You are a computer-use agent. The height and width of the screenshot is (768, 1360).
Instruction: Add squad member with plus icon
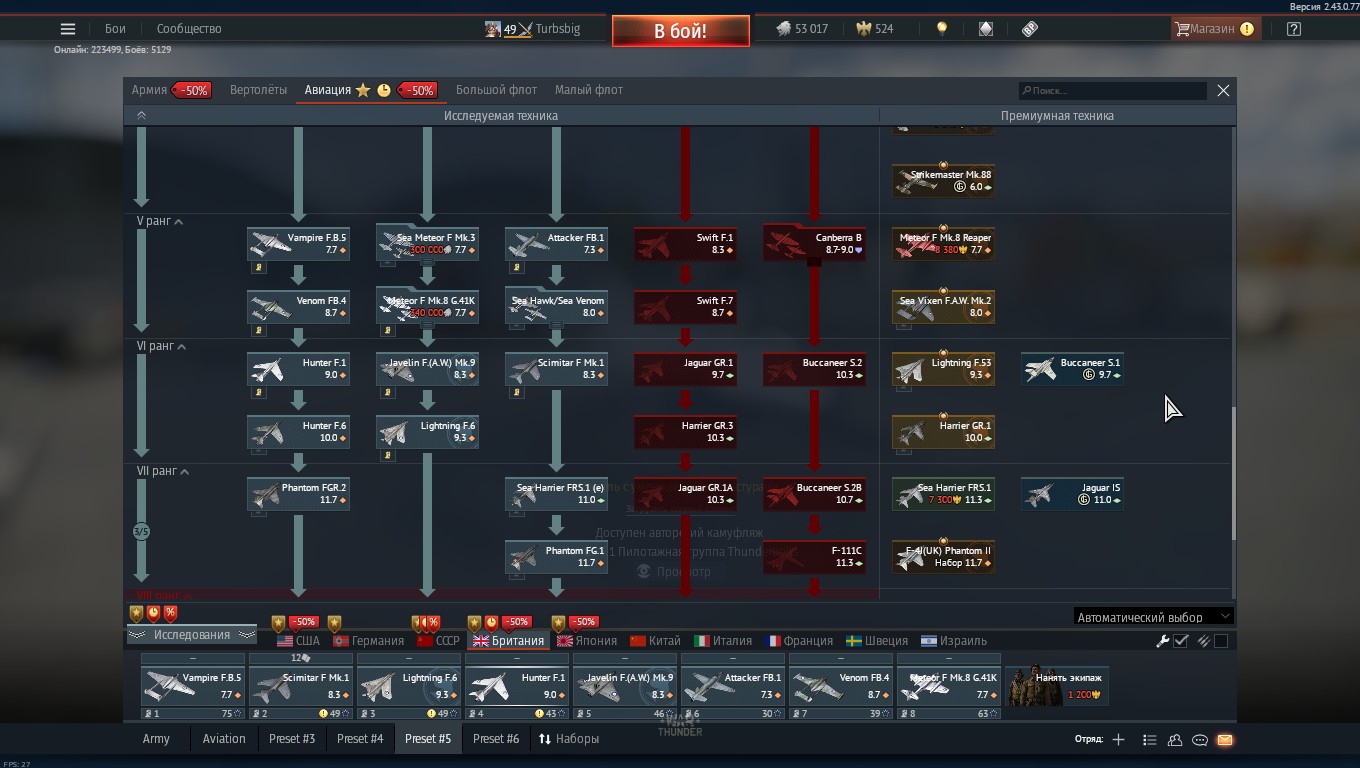[x=1118, y=740]
